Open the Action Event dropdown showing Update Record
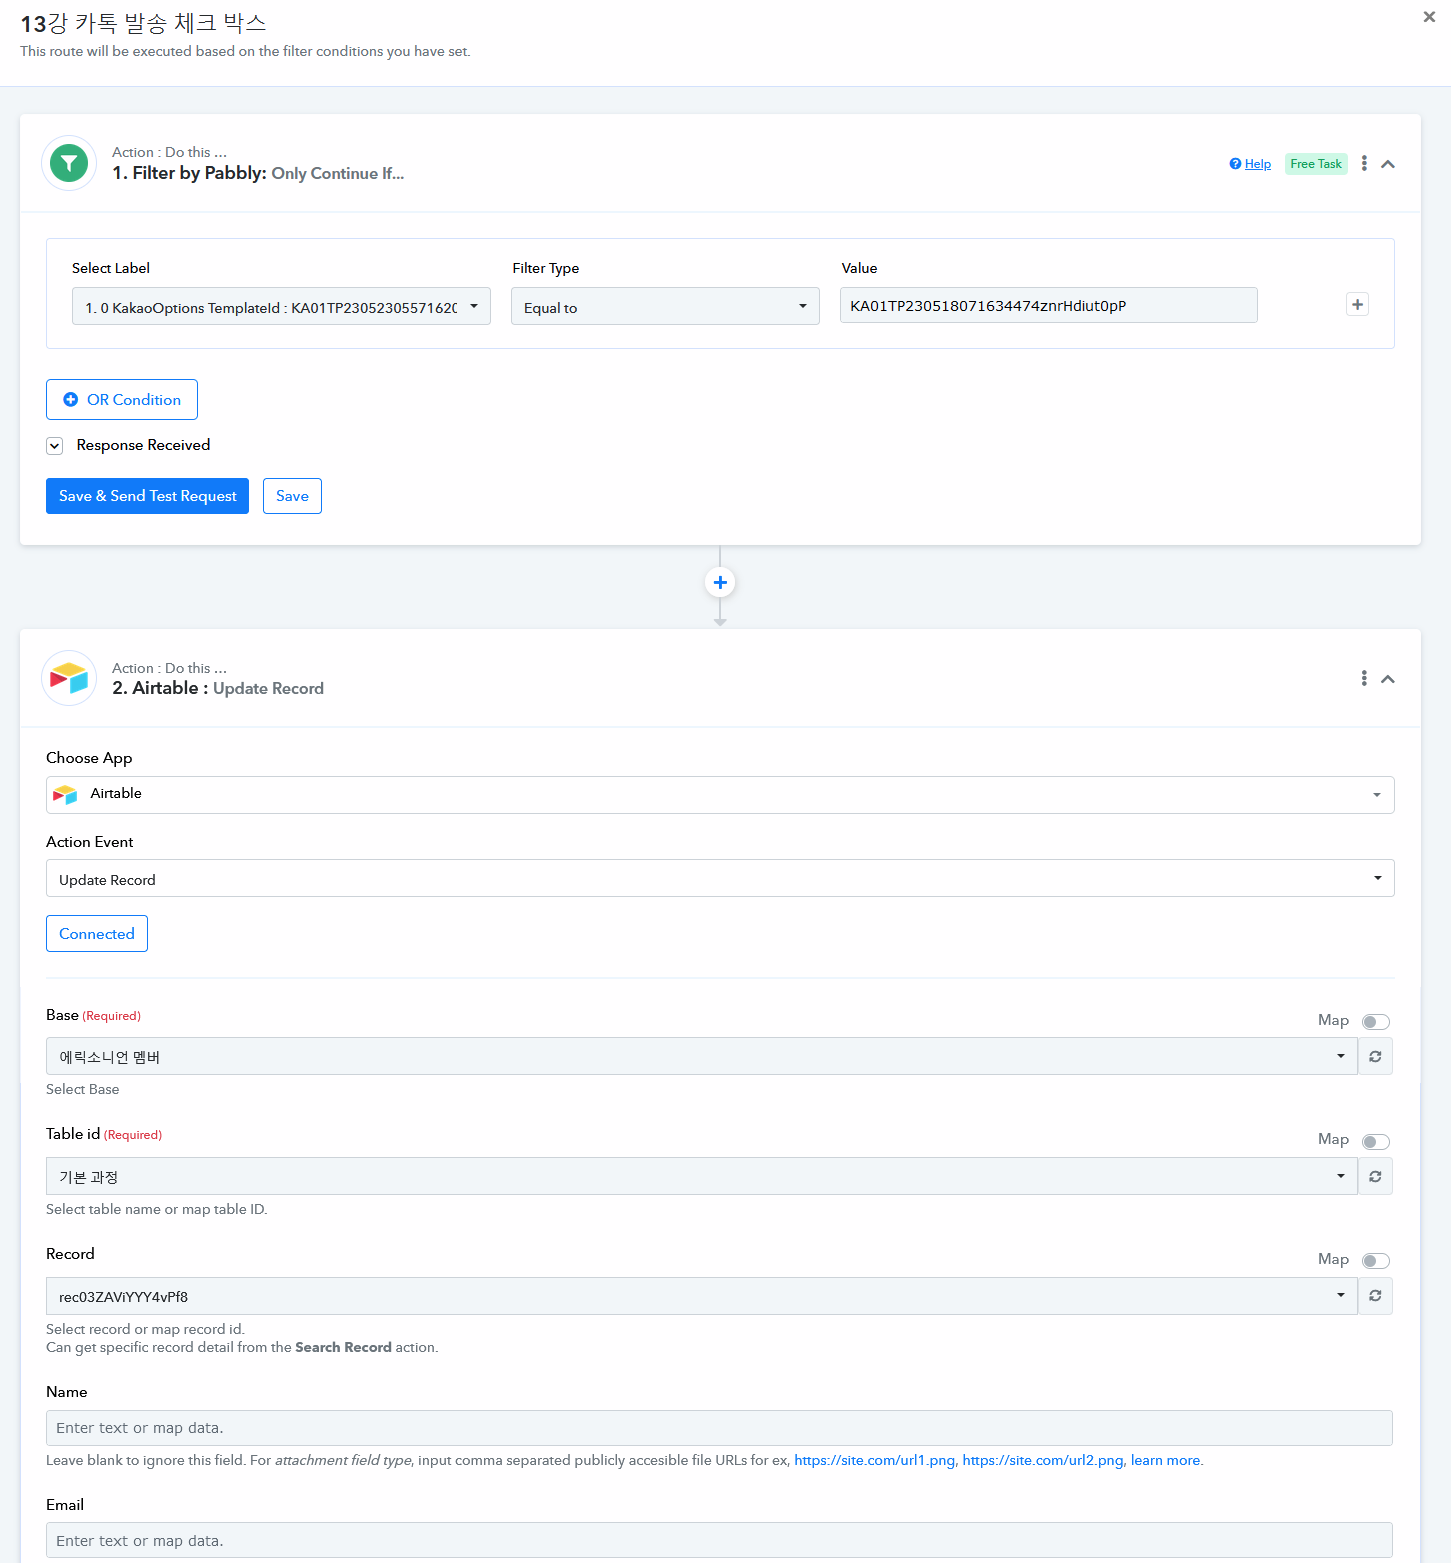Screen dimensions: 1451x1563 pyautogui.click(x=720, y=879)
